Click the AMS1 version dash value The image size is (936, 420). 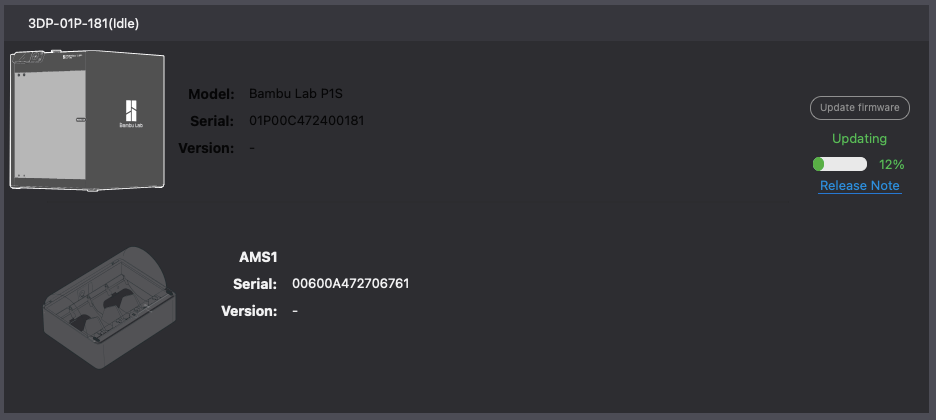click(295, 311)
